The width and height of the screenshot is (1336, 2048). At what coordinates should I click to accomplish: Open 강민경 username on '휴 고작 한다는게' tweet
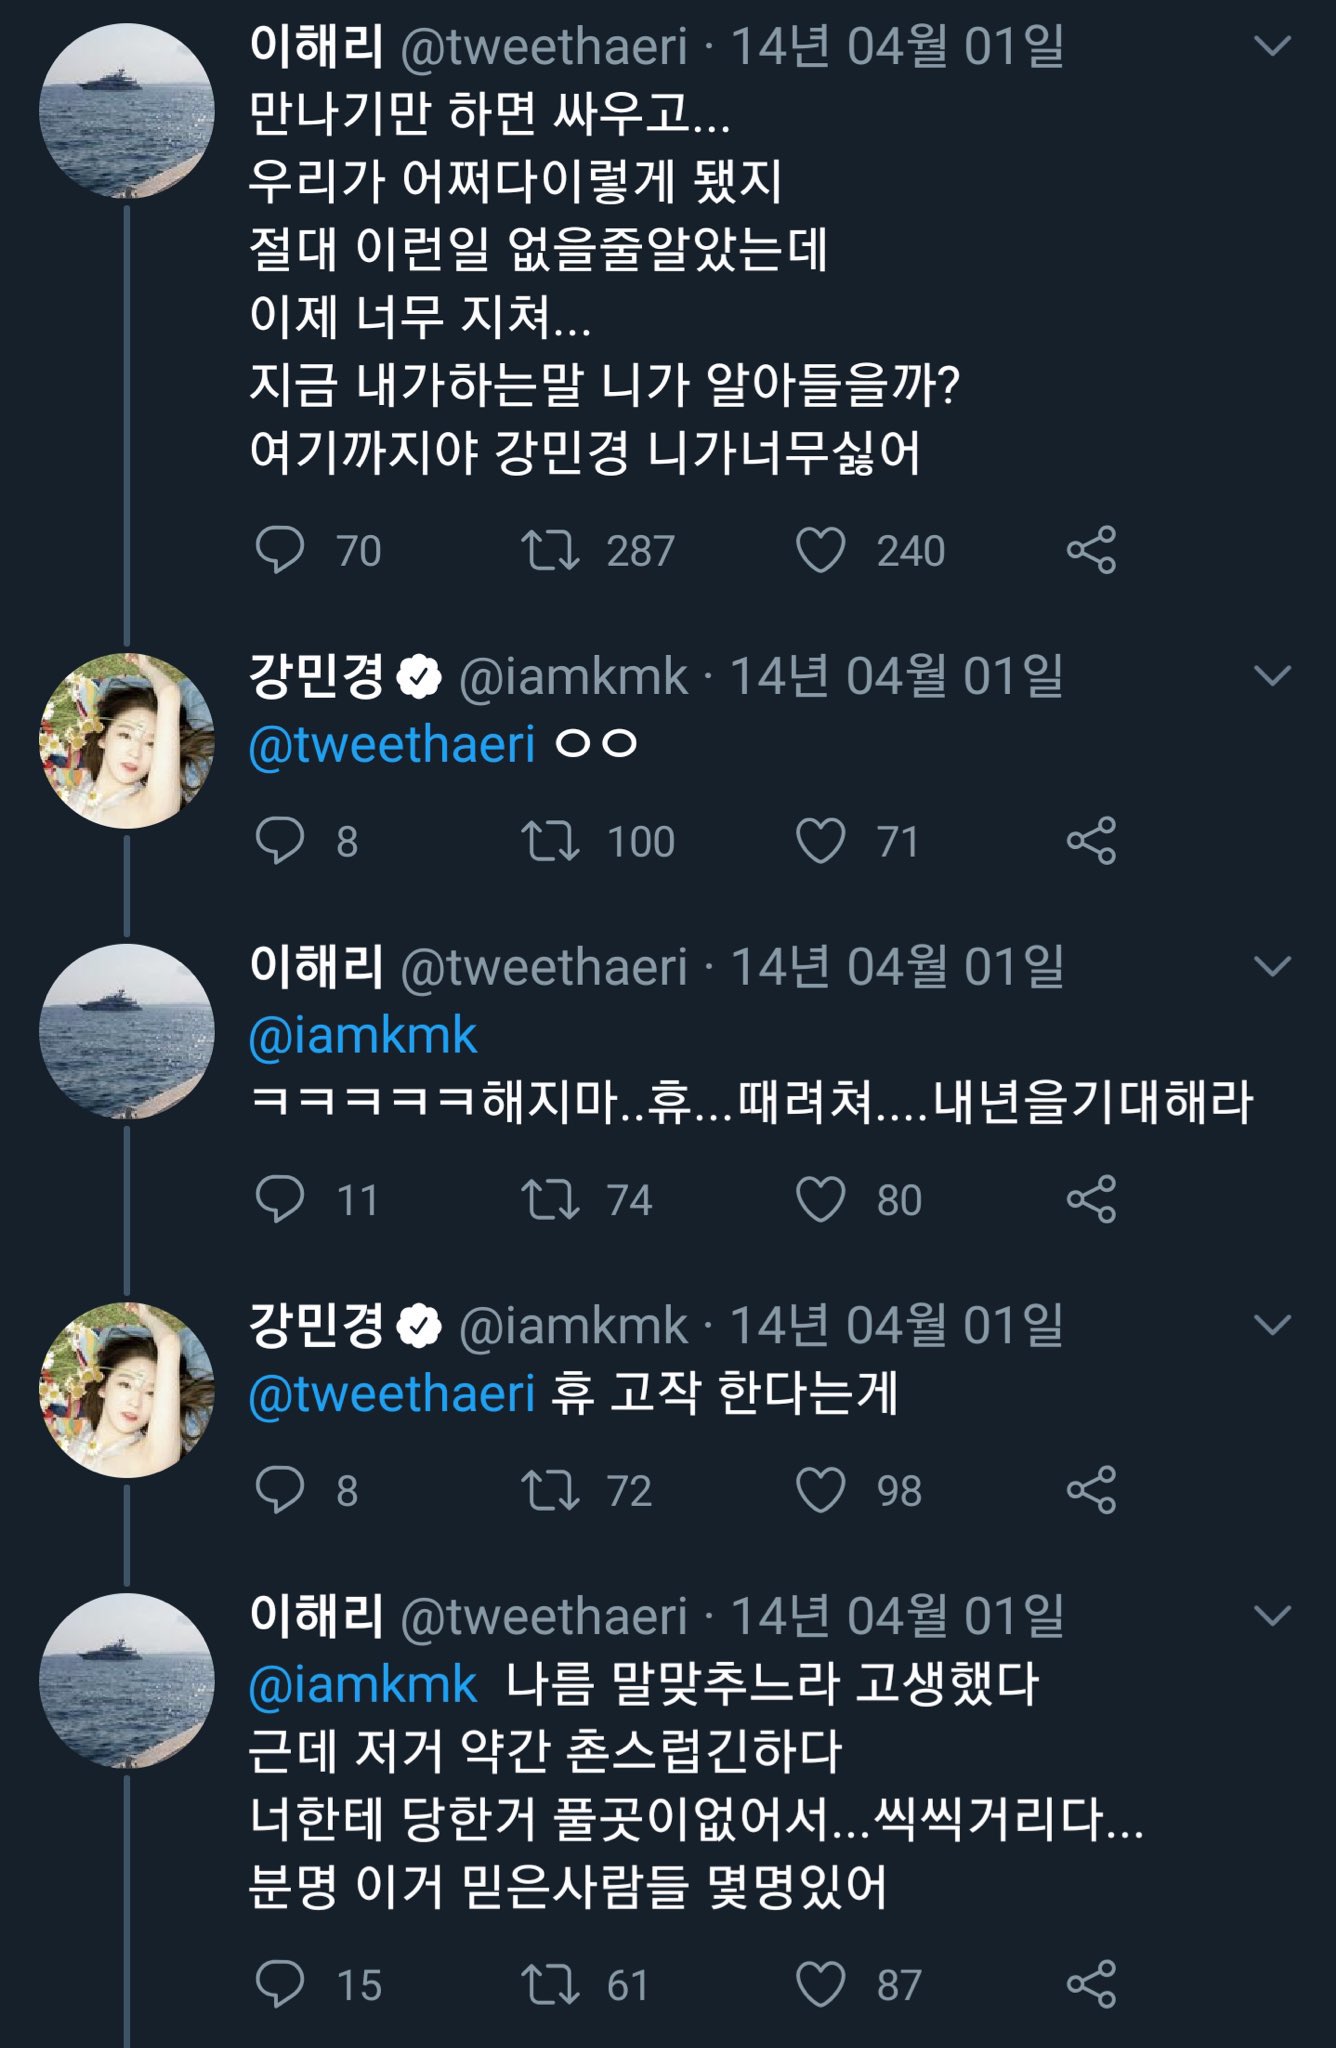[x=316, y=1325]
